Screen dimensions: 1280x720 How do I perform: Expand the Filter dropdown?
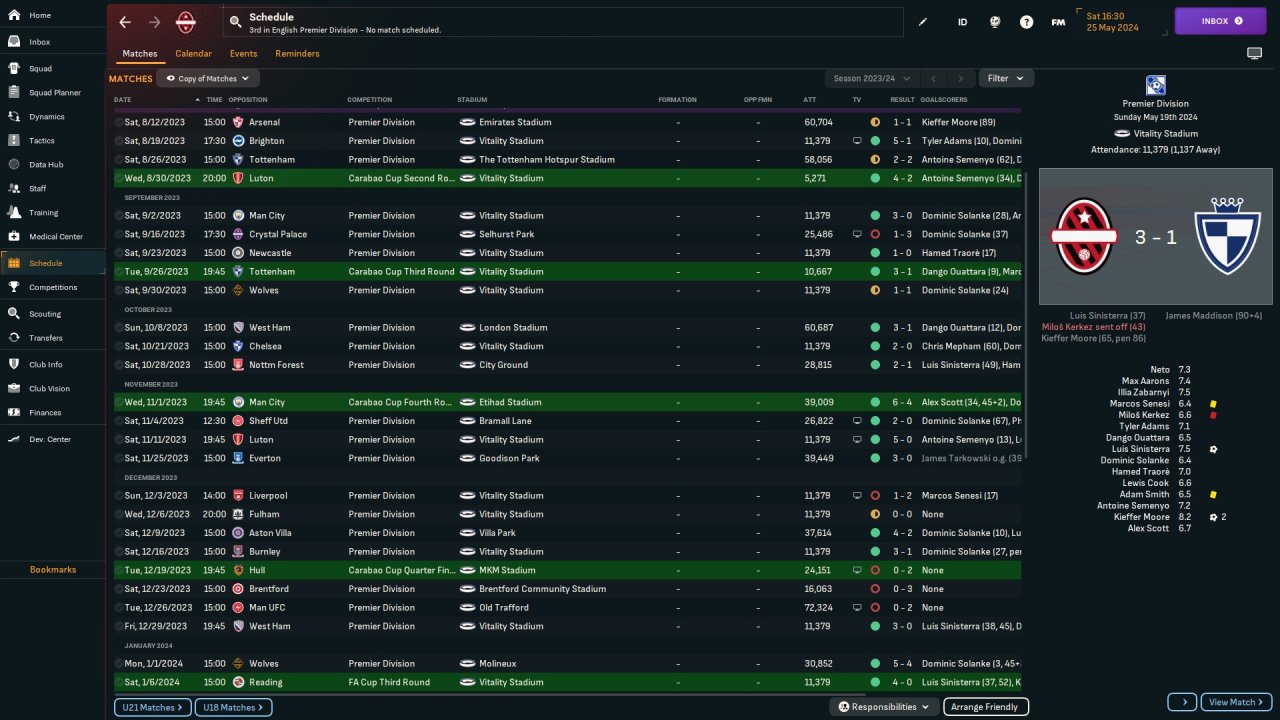pyautogui.click(x=1005, y=78)
